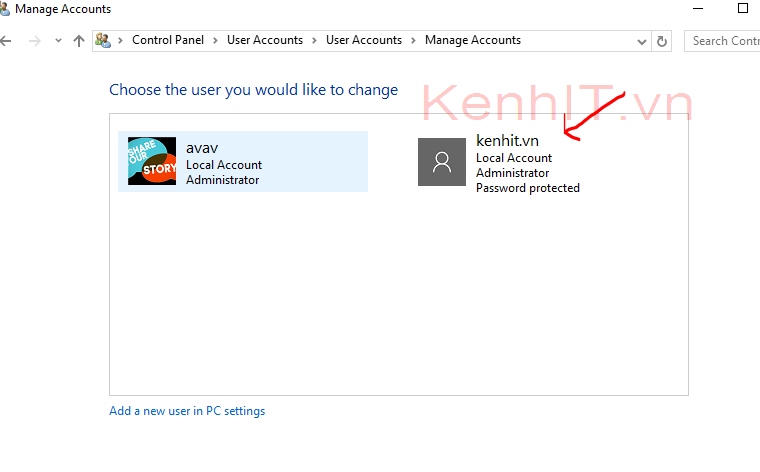Screen dimensions: 760x472
Task: Maximize the Manage Accounts window
Action: [x=742, y=8]
